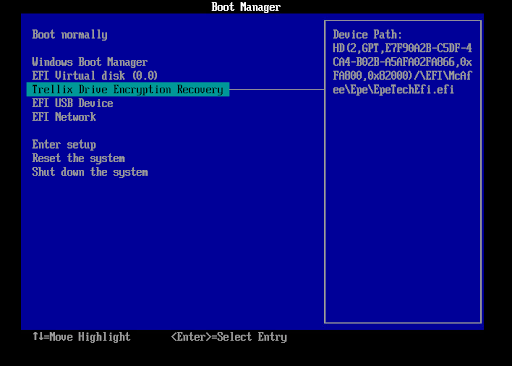Select EFI Virtual disk (0.0)
512x366 pixels.
95,76
